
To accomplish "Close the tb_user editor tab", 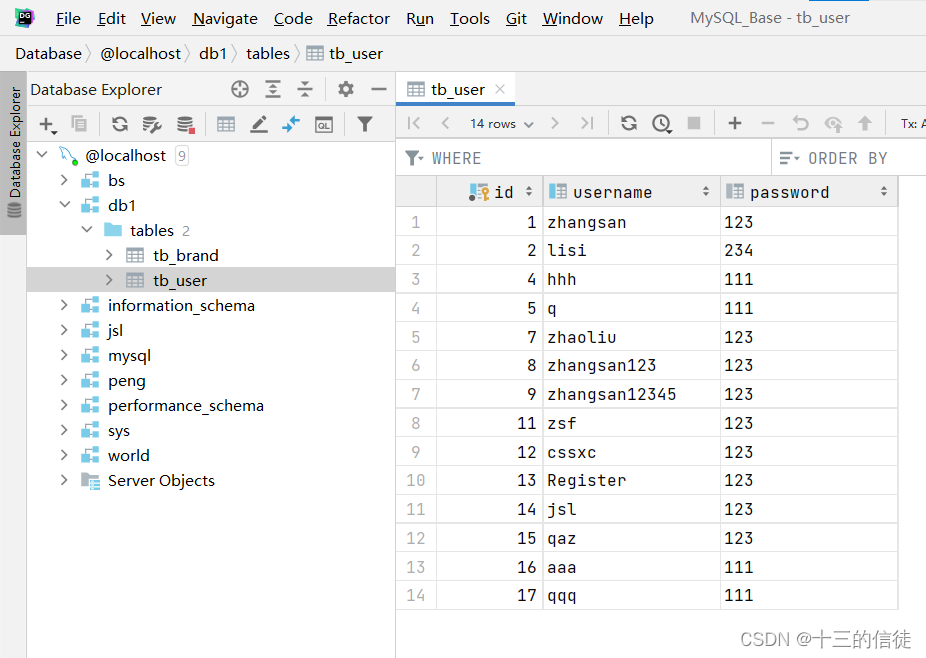I will 500,89.
